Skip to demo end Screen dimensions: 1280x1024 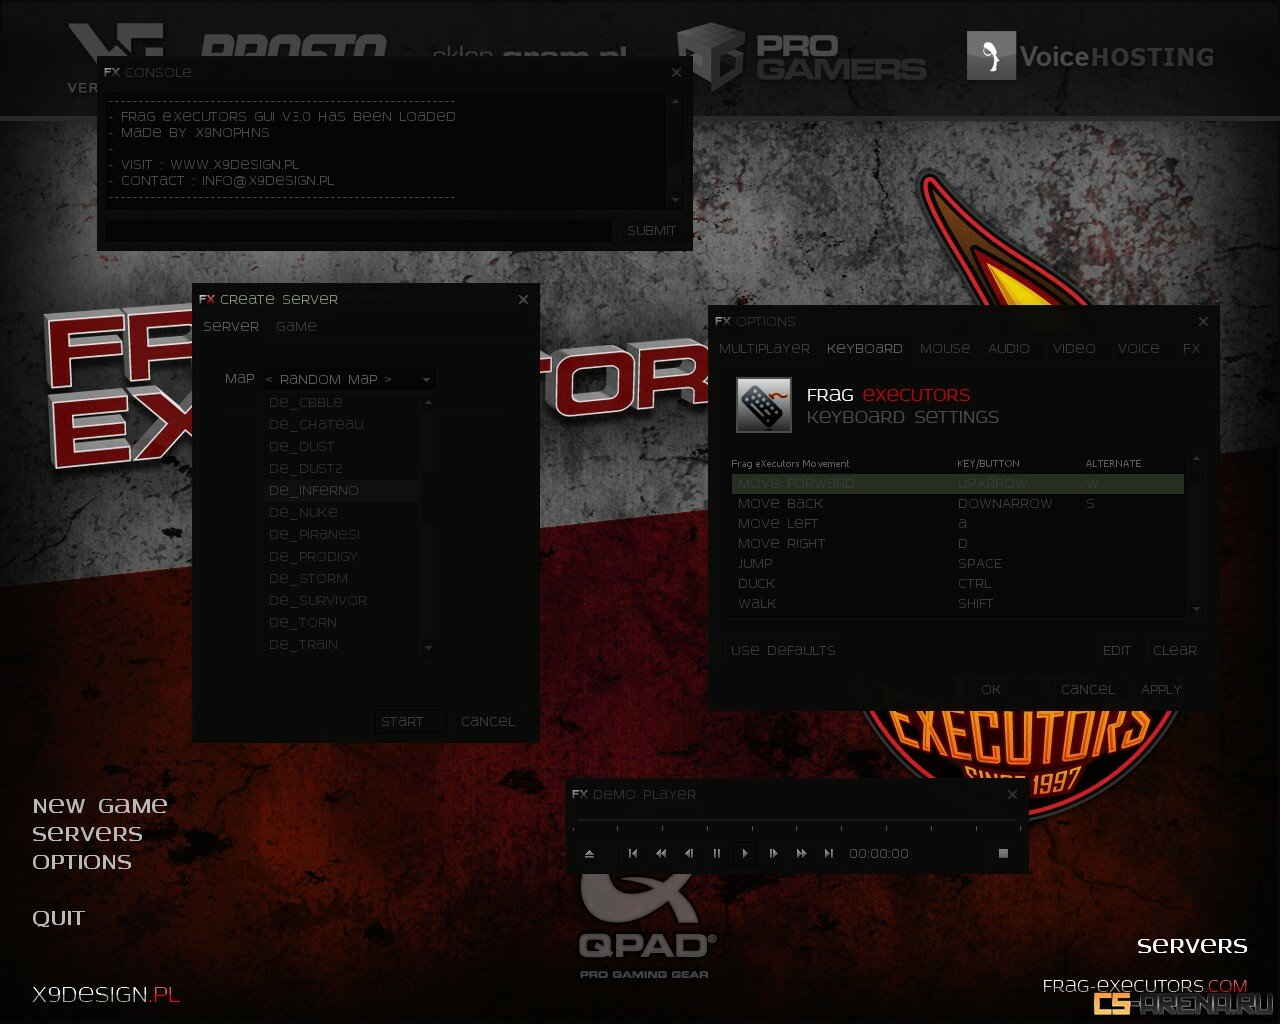828,853
